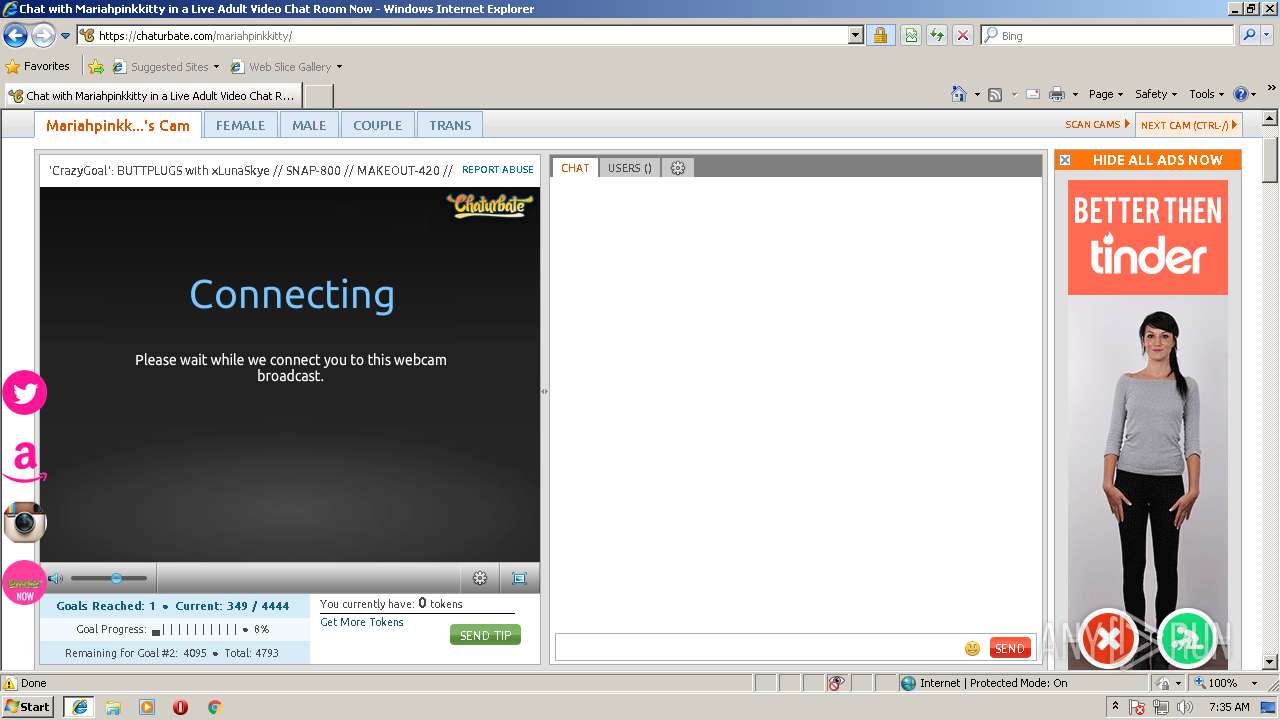Open the Amazon wishlist icon
Viewport: 1280px width, 720px height.
click(x=24, y=461)
